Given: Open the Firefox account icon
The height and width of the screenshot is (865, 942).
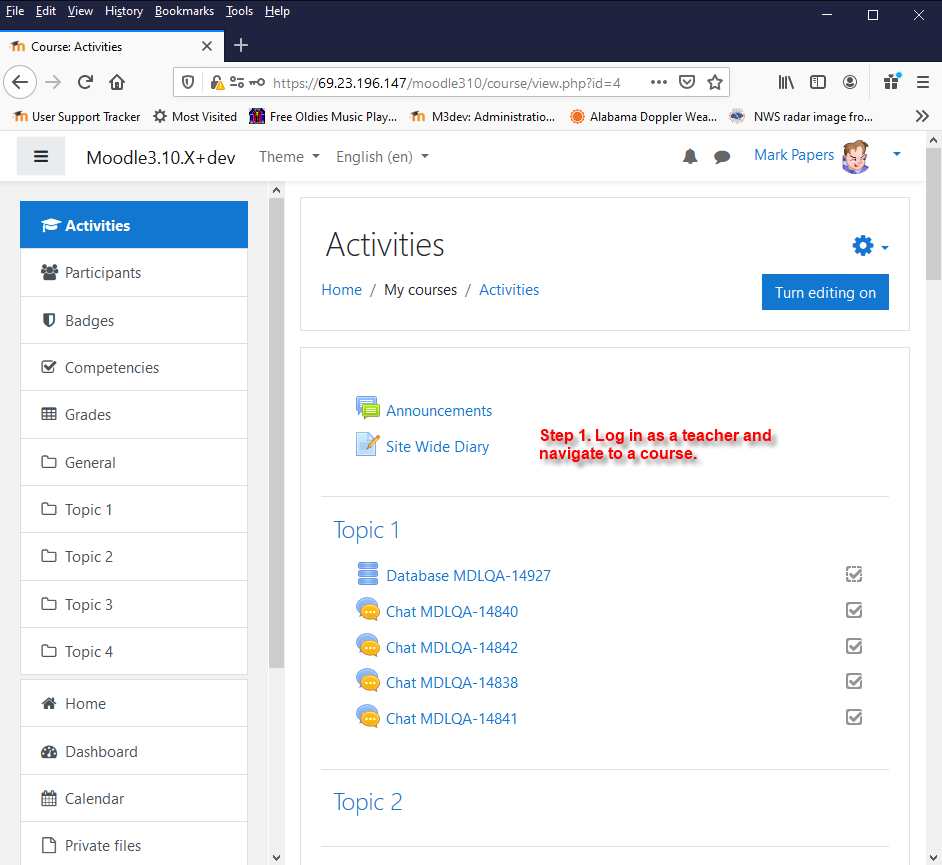Looking at the screenshot, I should (x=849, y=82).
